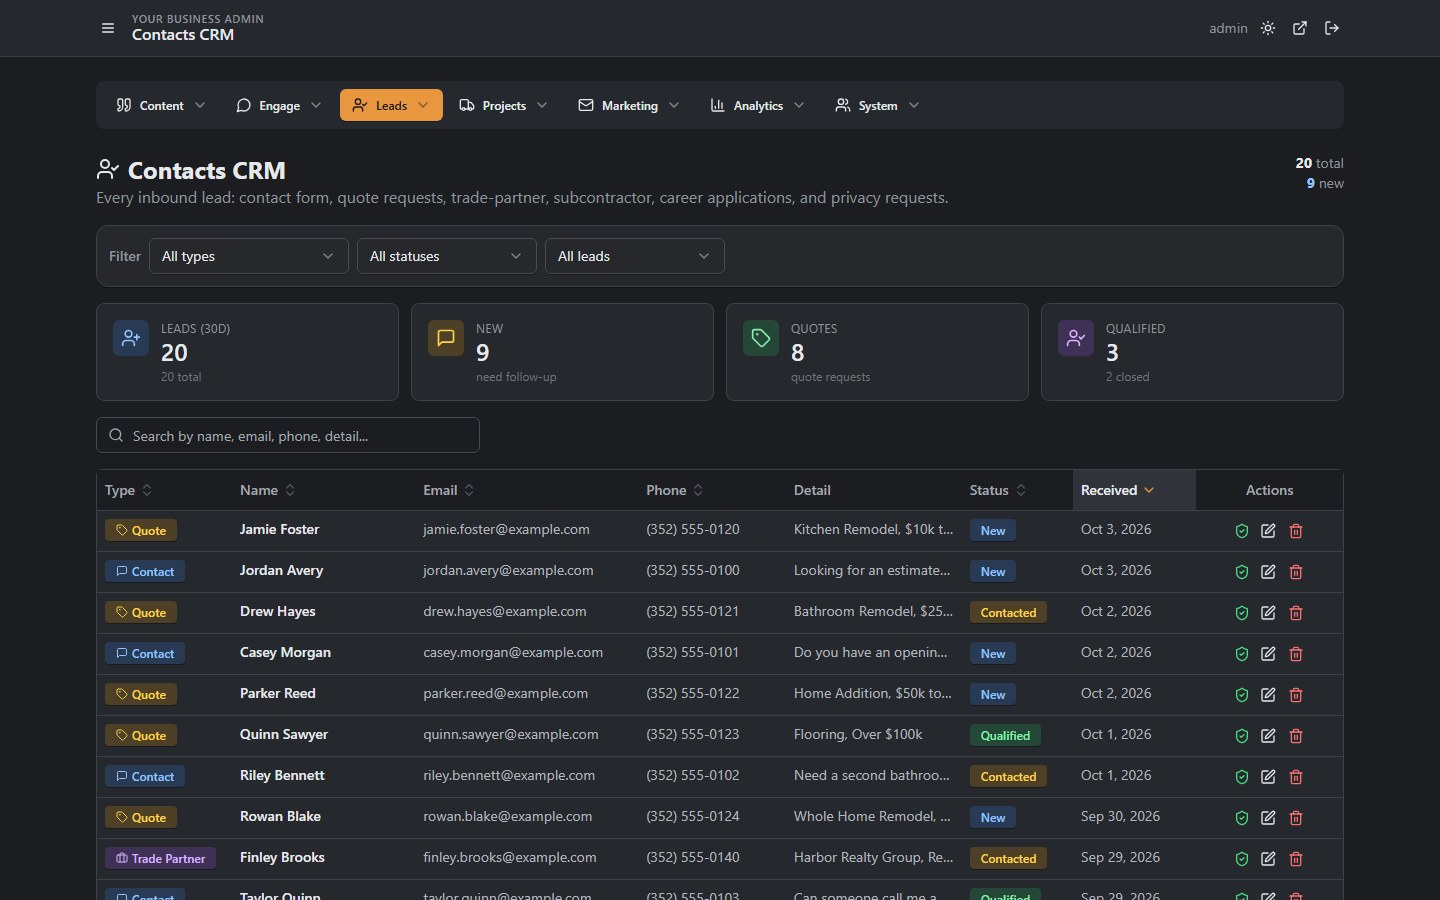Sort table by Received column
The image size is (1440, 900).
click(1118, 490)
